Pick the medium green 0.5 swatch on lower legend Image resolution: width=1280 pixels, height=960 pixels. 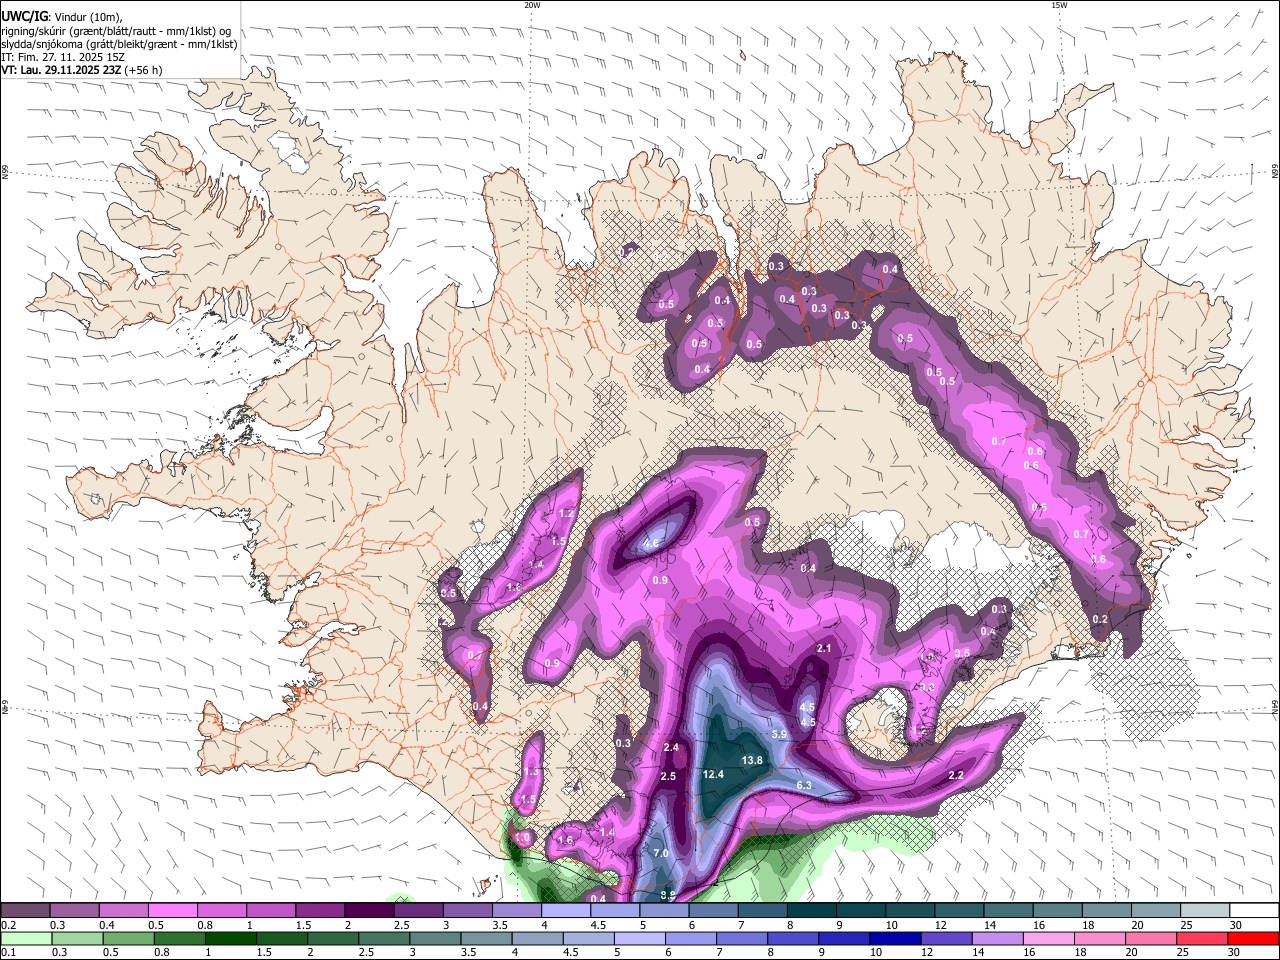128,938
